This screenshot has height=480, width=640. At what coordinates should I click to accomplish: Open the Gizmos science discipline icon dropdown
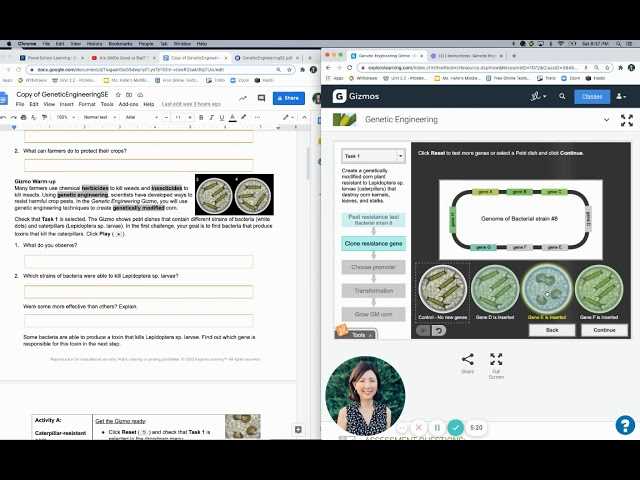tap(538, 96)
